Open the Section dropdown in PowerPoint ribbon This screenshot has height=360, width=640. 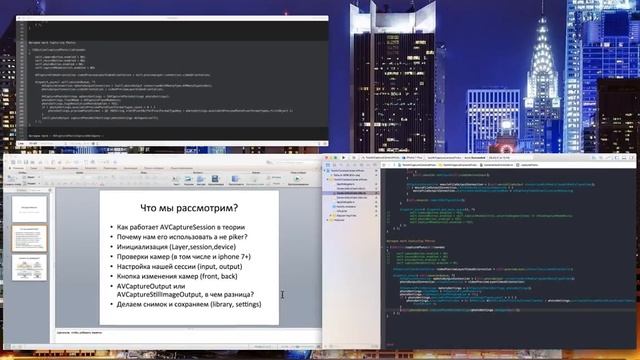click(x=32, y=183)
